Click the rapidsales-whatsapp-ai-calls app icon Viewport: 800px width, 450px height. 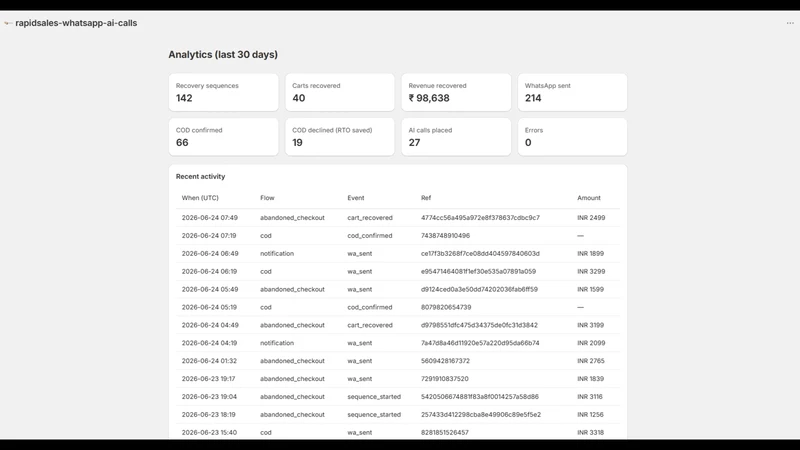pyautogui.click(x=8, y=23)
